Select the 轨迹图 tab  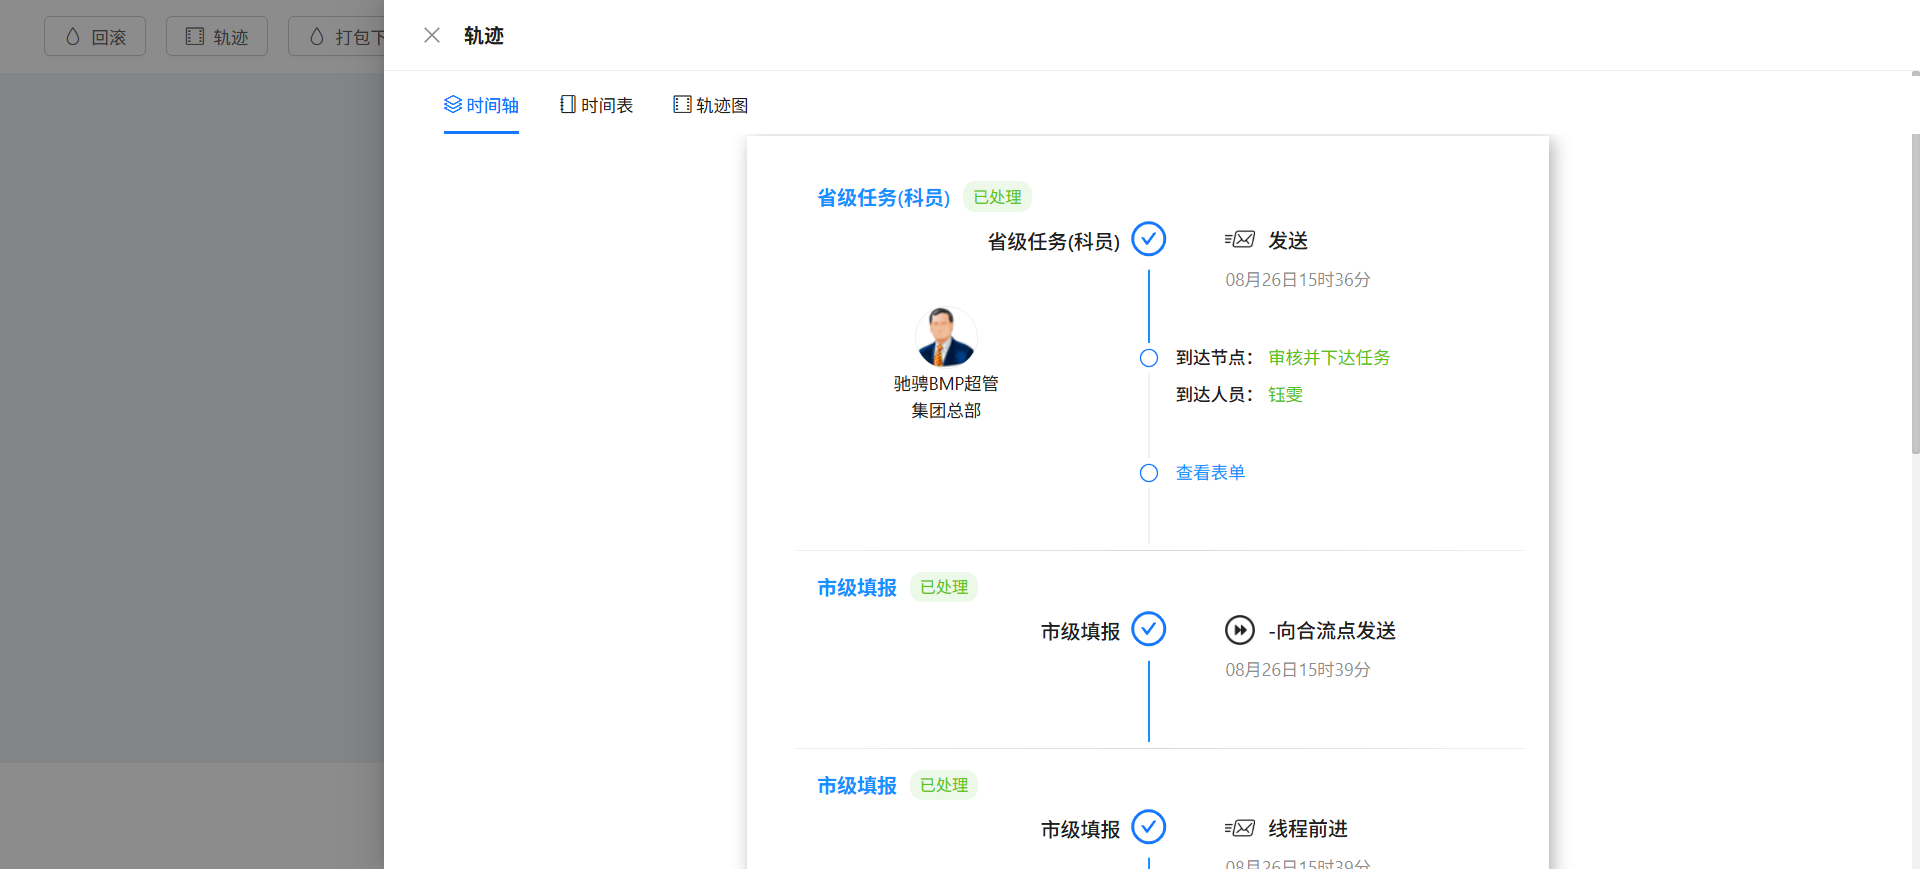711,105
